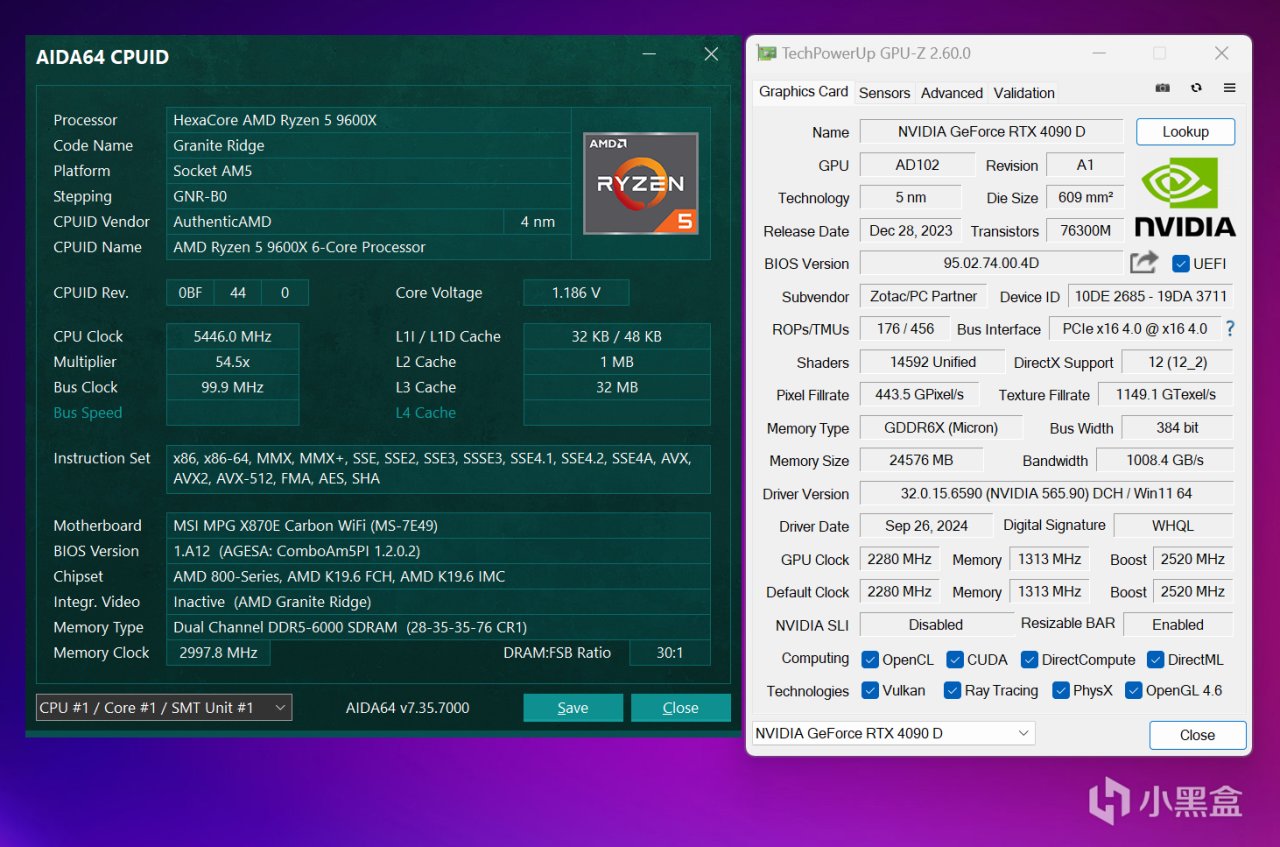Click the Driver Date Sep 26, 2024 field
The image size is (1280, 847).
click(927, 527)
